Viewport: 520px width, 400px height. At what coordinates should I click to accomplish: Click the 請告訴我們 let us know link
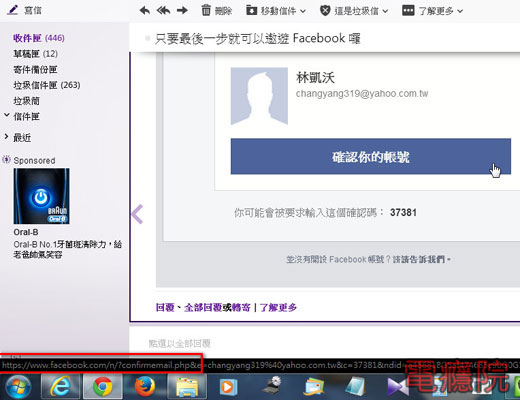coord(422,259)
